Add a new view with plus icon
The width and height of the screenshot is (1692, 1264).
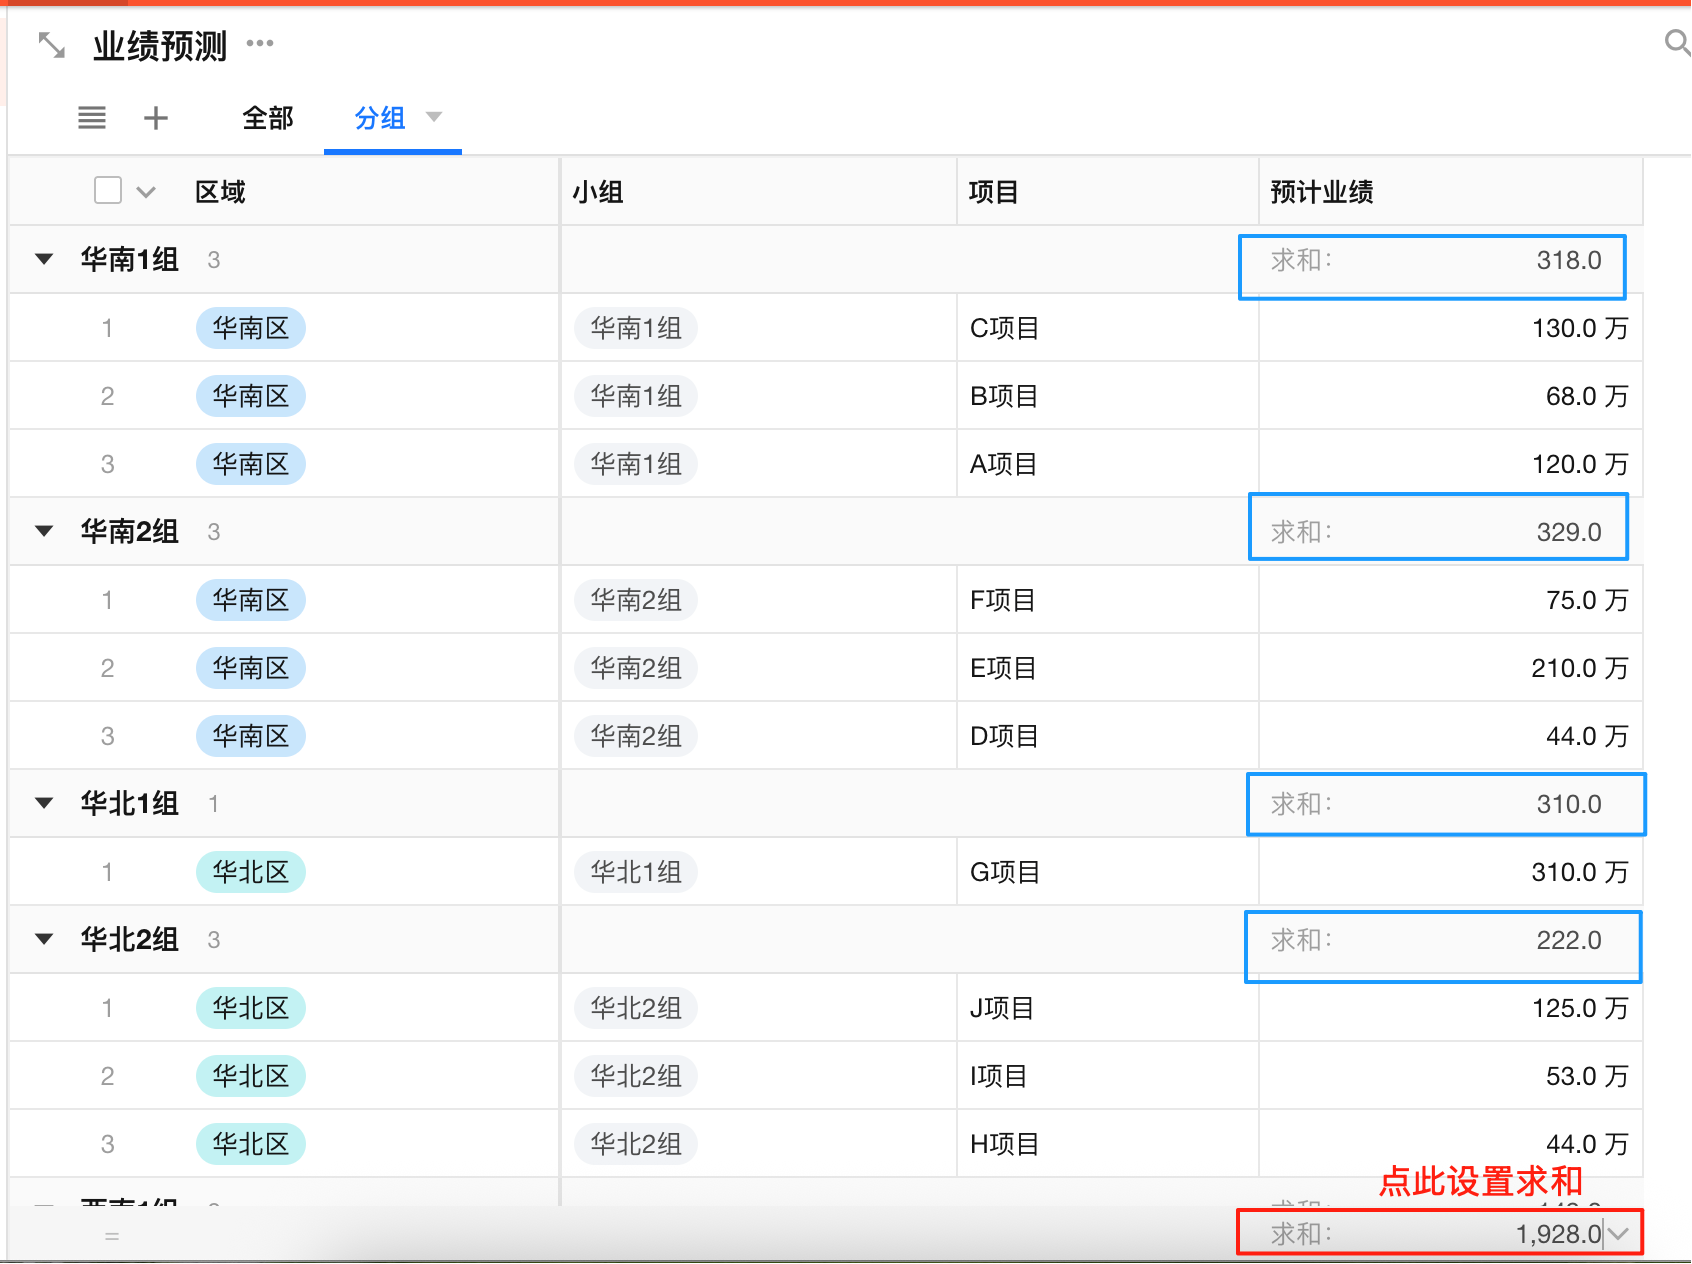[x=156, y=118]
